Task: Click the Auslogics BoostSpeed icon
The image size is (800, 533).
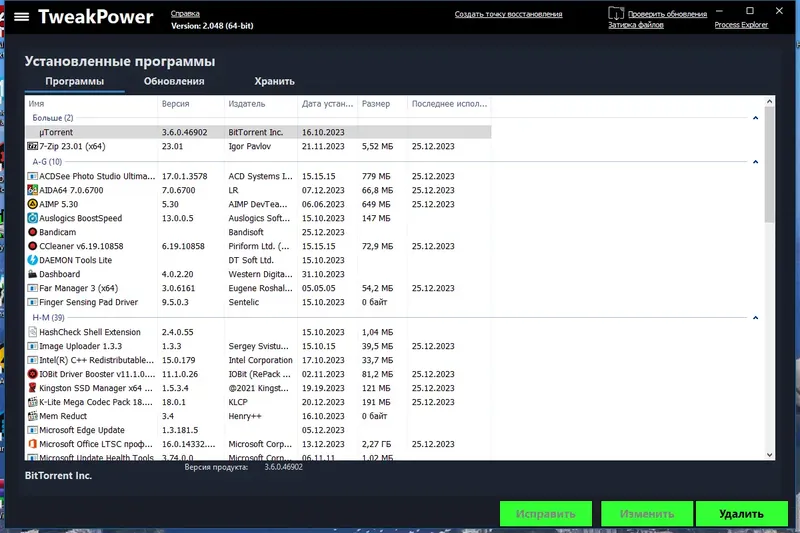Action: click(x=32, y=218)
